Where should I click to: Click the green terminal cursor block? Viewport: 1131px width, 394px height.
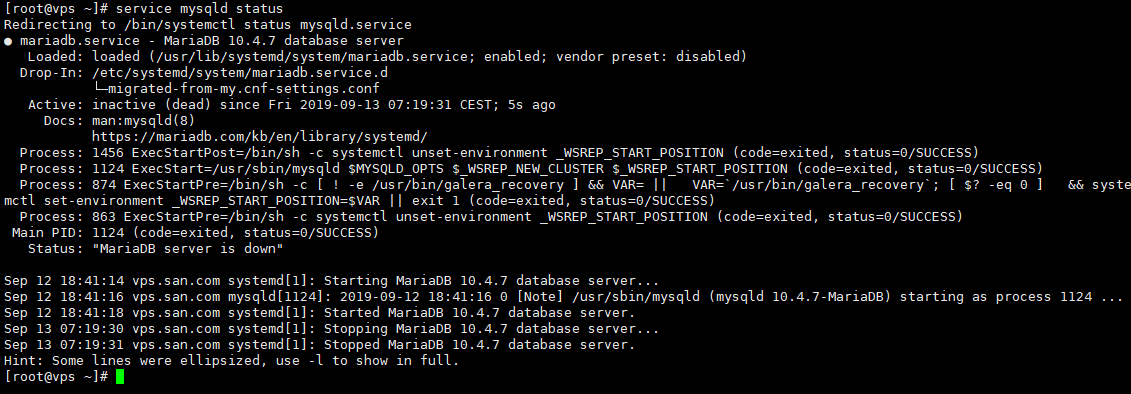click(x=120, y=377)
